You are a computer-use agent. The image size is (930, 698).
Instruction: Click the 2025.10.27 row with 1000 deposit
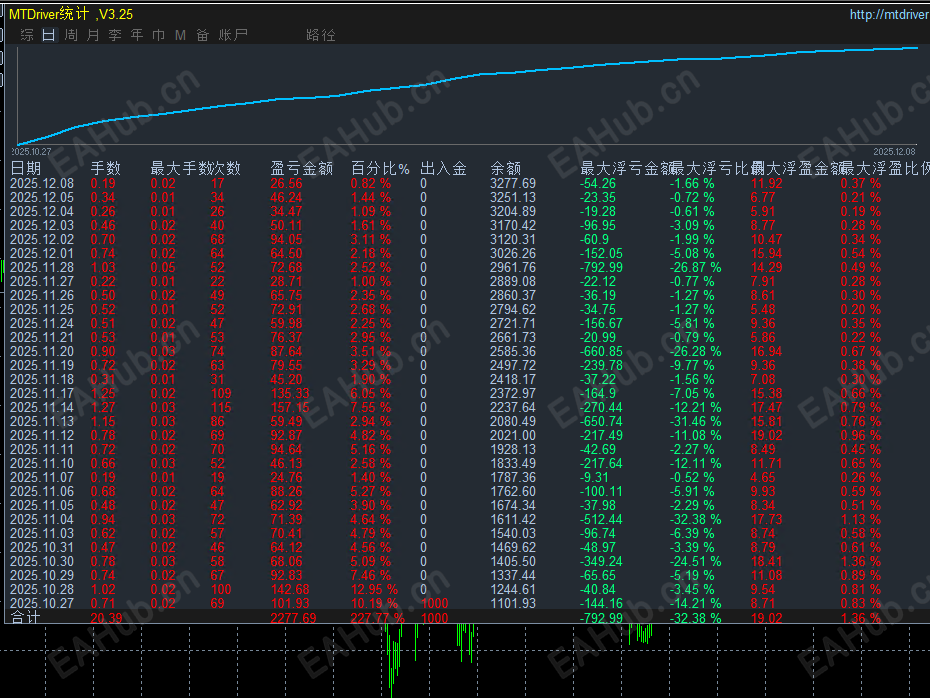coord(41,604)
